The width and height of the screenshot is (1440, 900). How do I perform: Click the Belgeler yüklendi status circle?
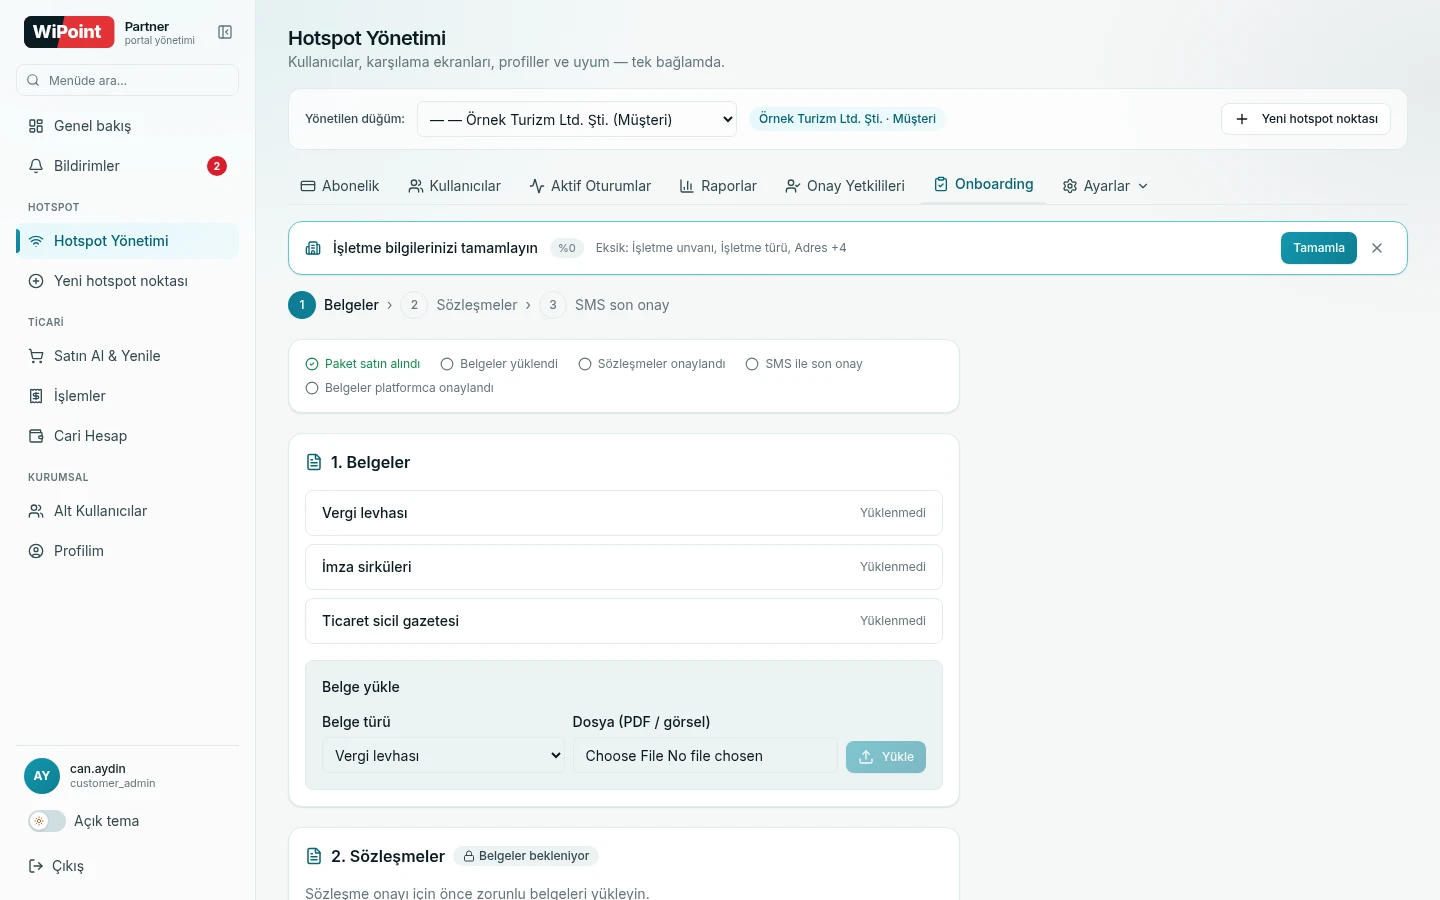pos(447,364)
